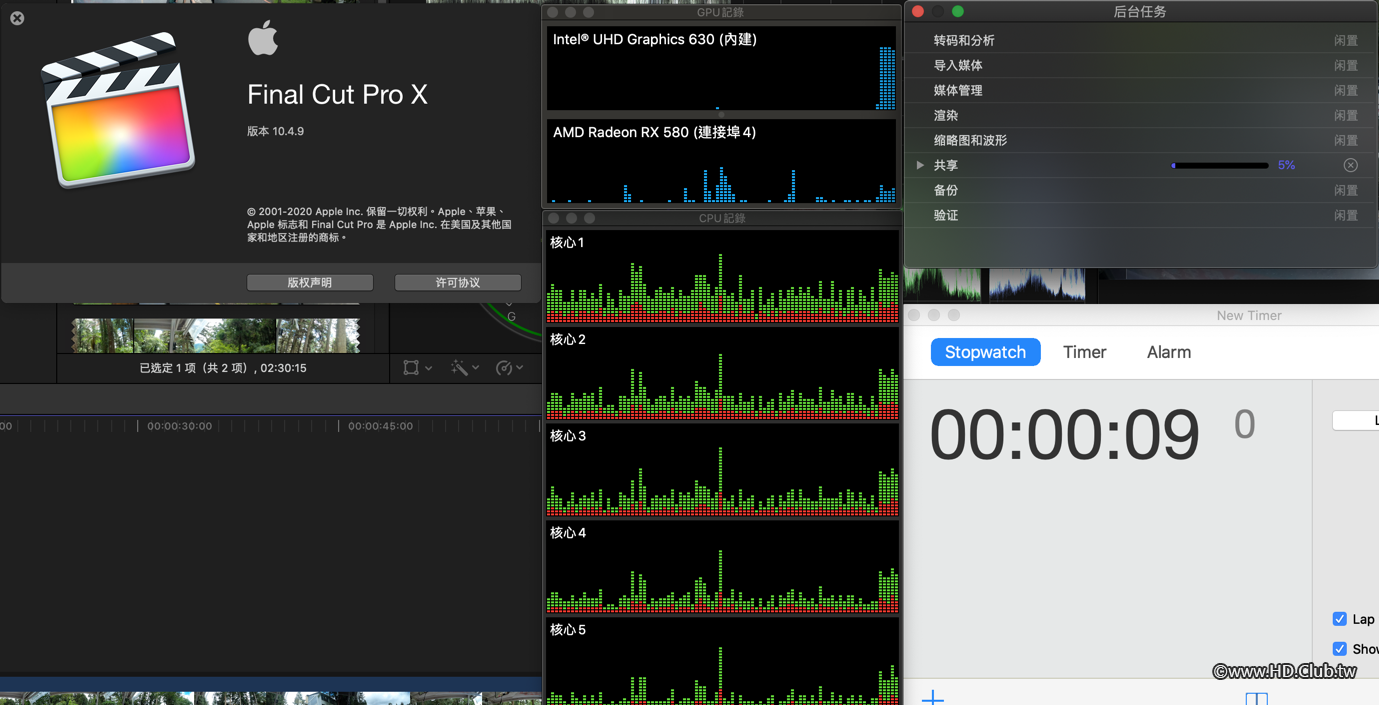Screen dimensions: 1379x705
Task: Expand the 共享 row disclosure triangle
Action: point(920,165)
